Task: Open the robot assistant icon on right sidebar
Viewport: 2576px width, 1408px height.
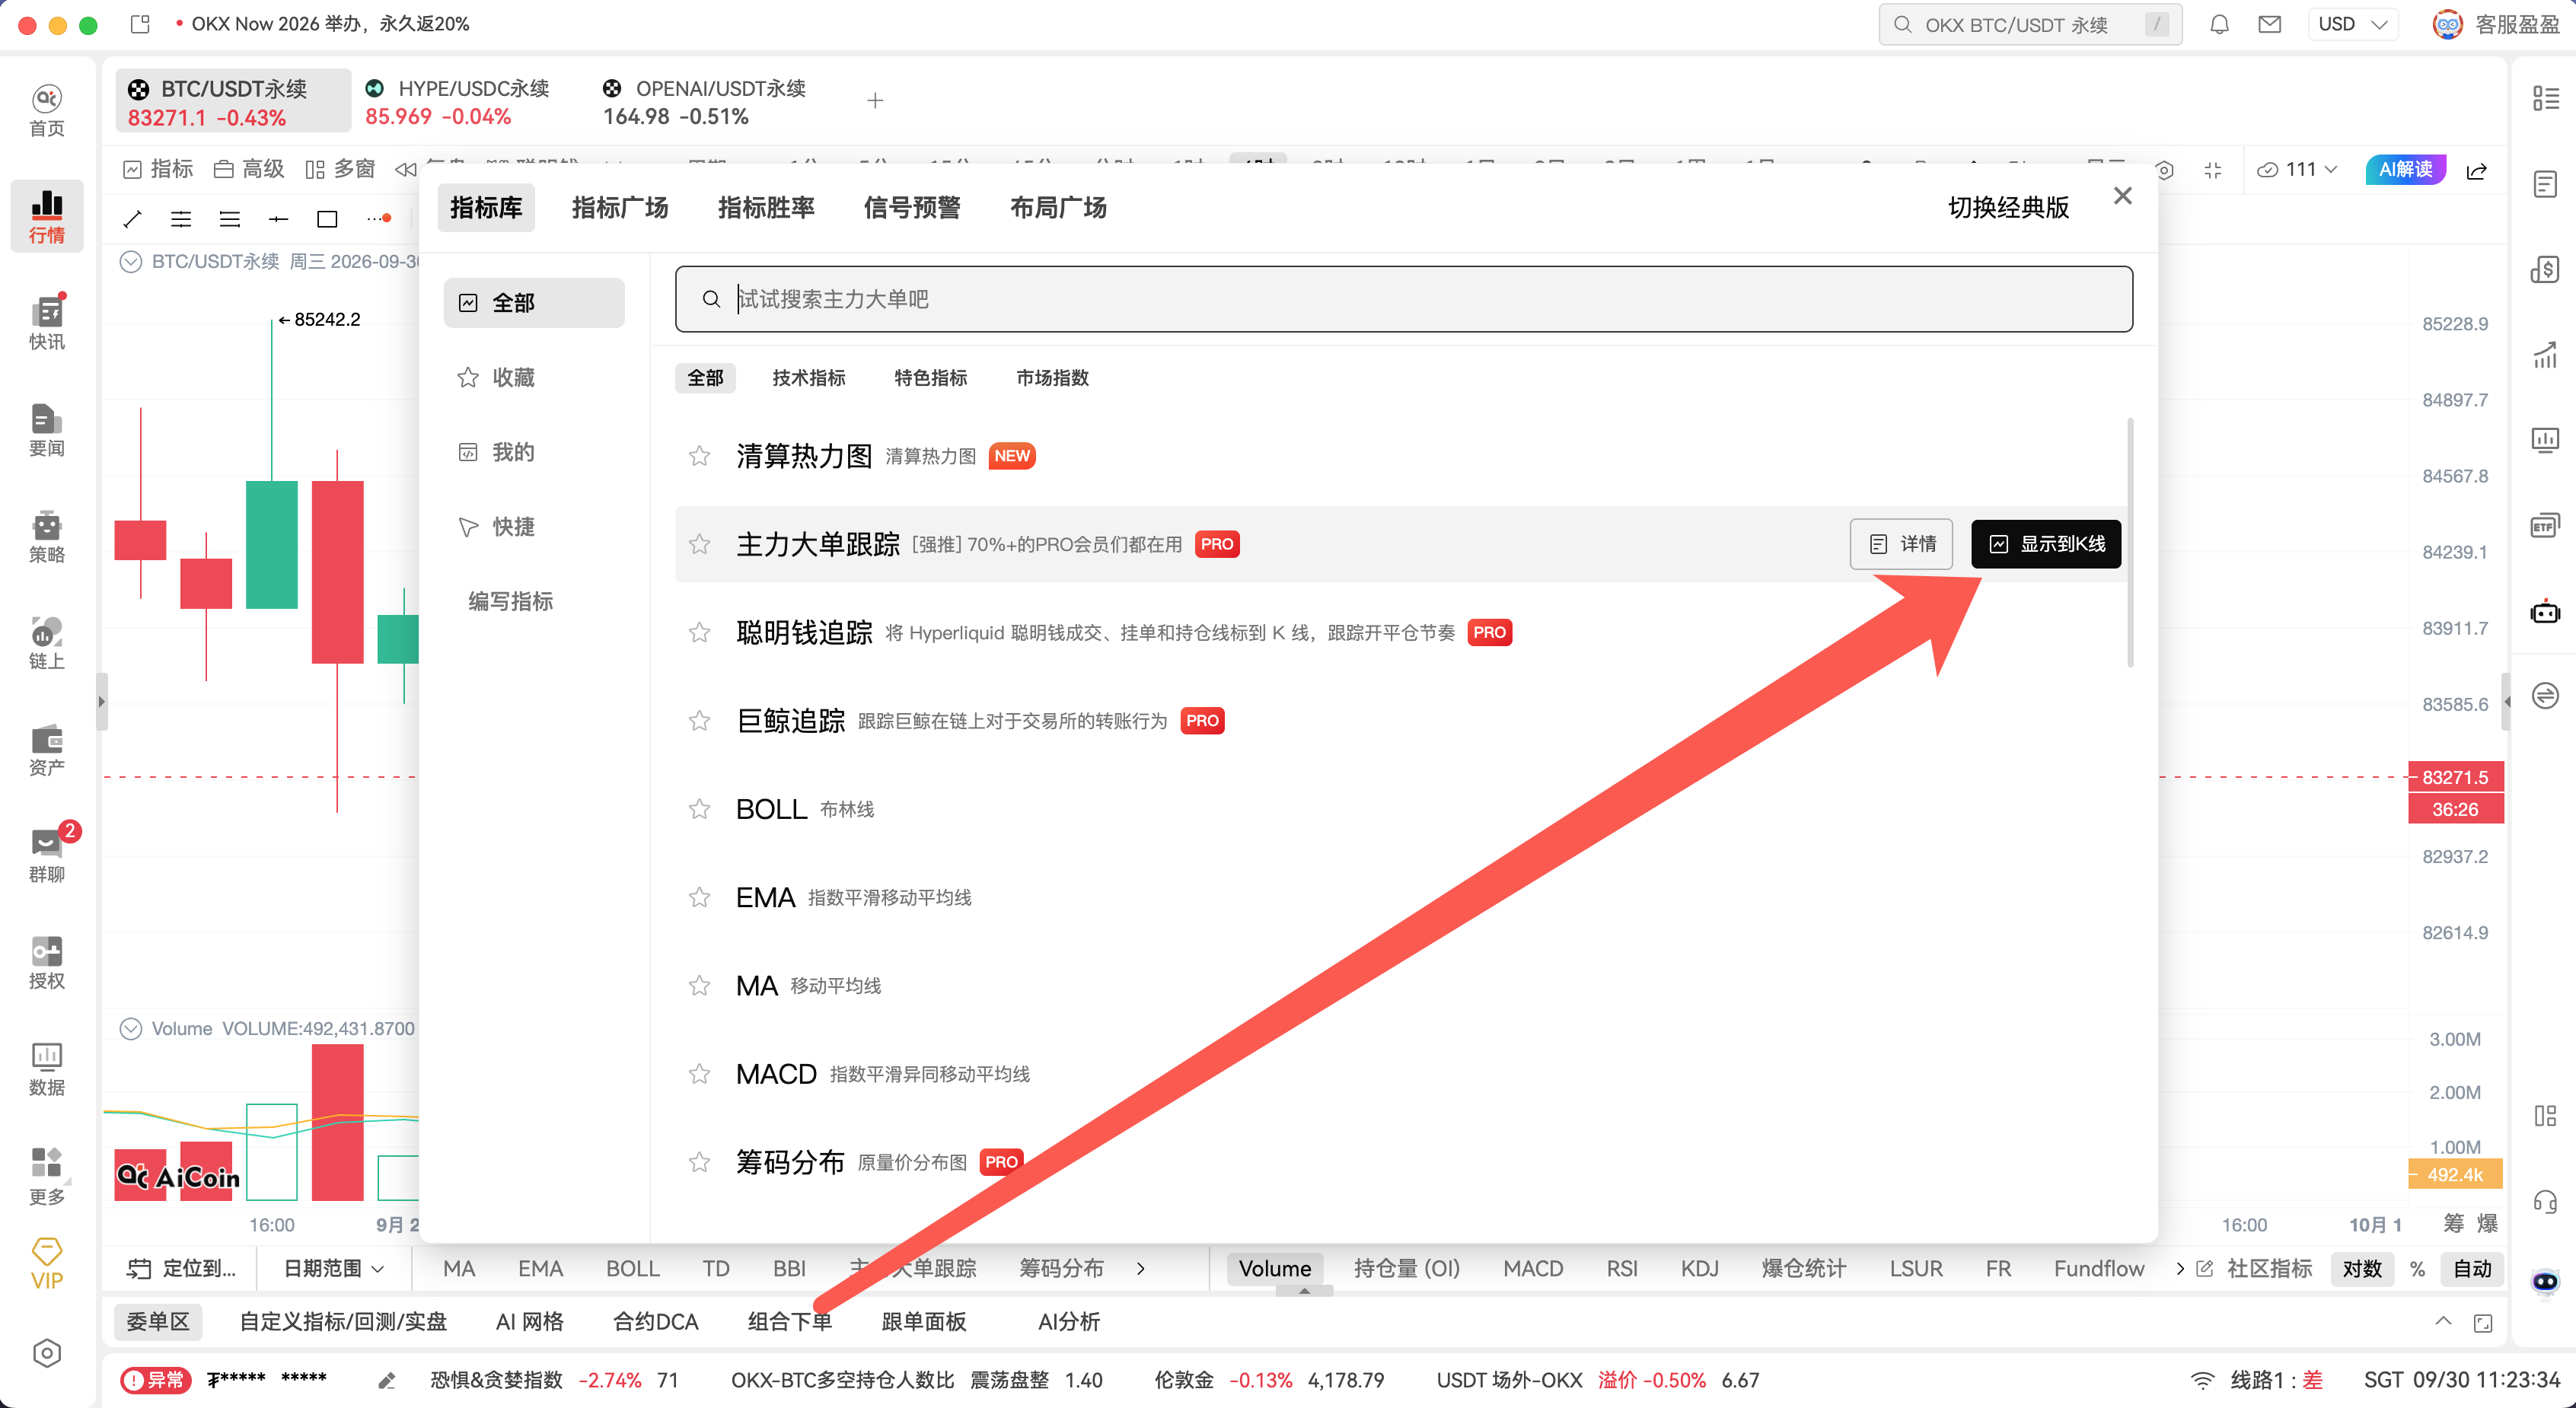Action: pos(2545,611)
